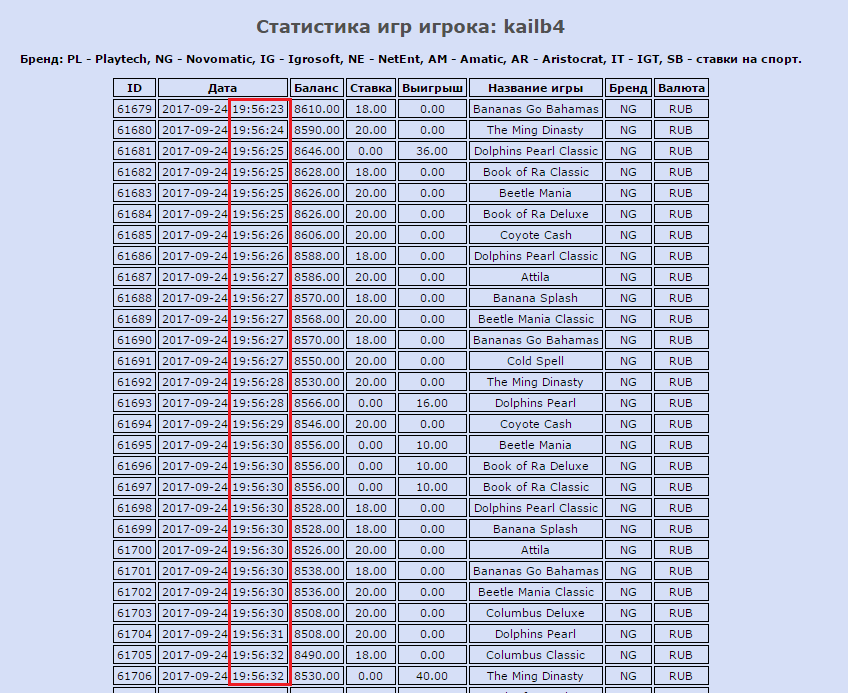Screen dimensions: 848x693
Task: Click Book of Ra Classic in row 61682
Action: click(x=536, y=172)
